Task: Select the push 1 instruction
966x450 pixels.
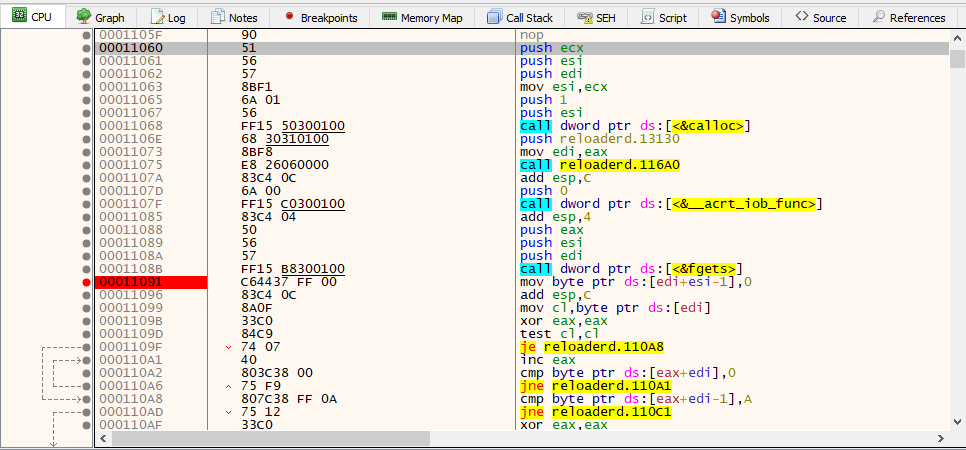Action: 543,100
